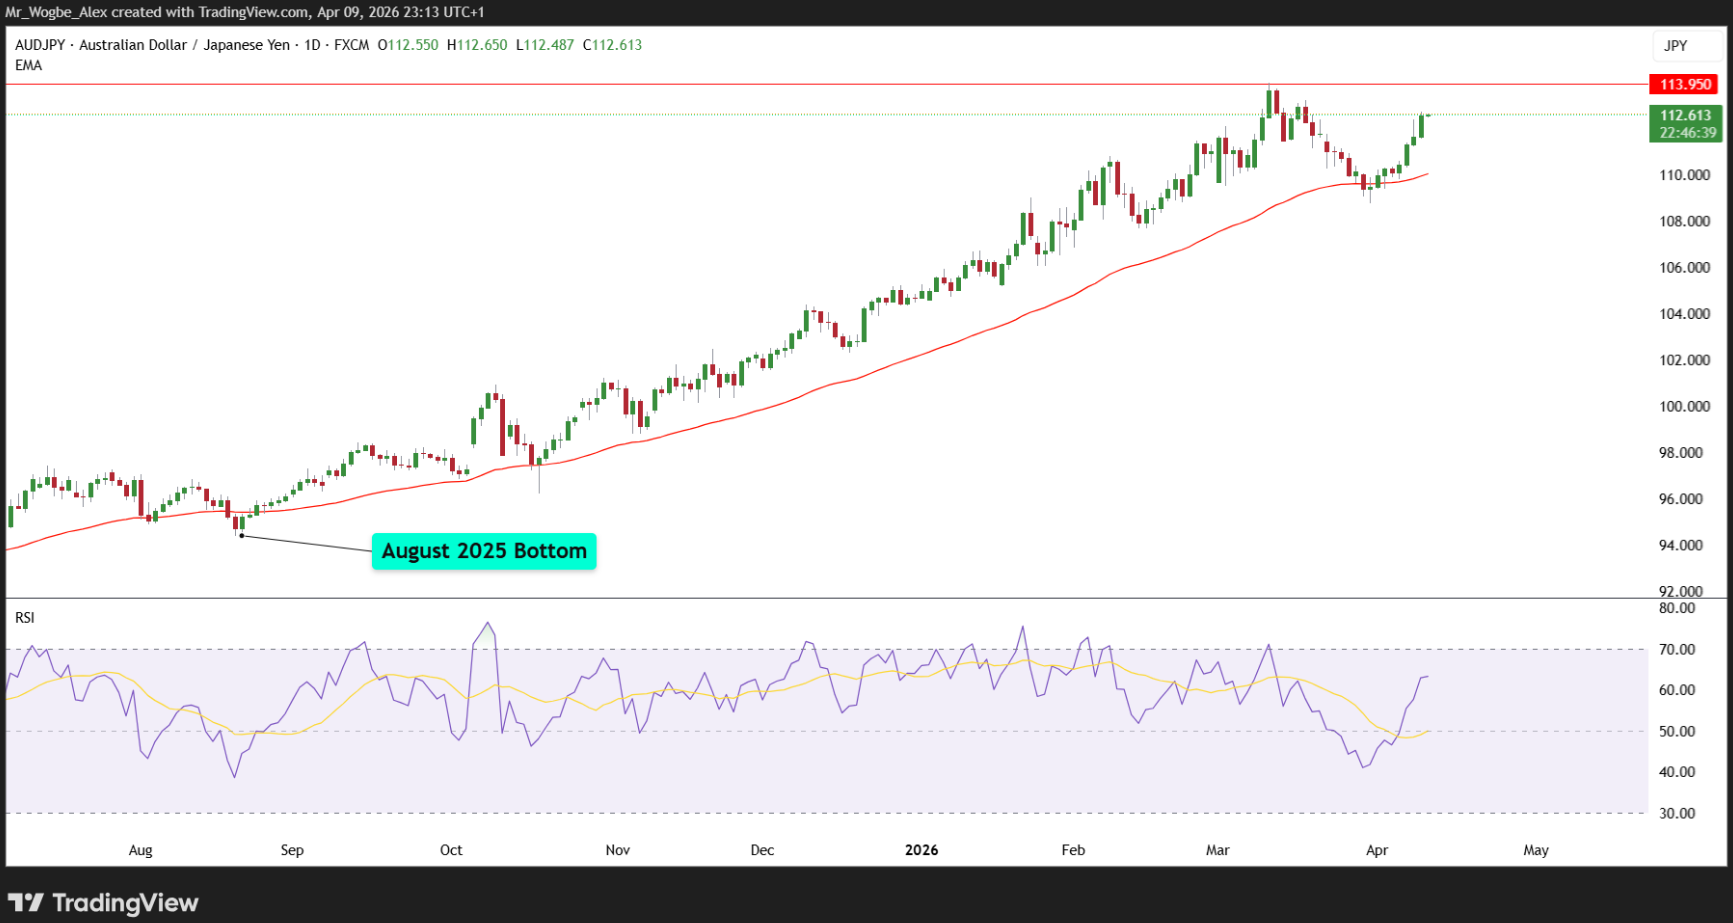Screen dimensions: 1733x923
Task: Hide the RSI indicator via its pane label
Action: (x=26, y=618)
